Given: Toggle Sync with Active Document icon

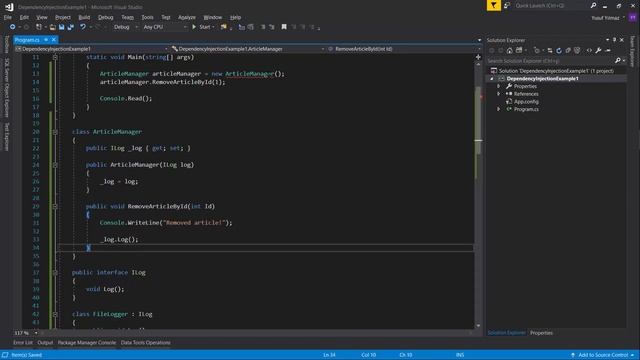Looking at the screenshot, I should [550, 51].
